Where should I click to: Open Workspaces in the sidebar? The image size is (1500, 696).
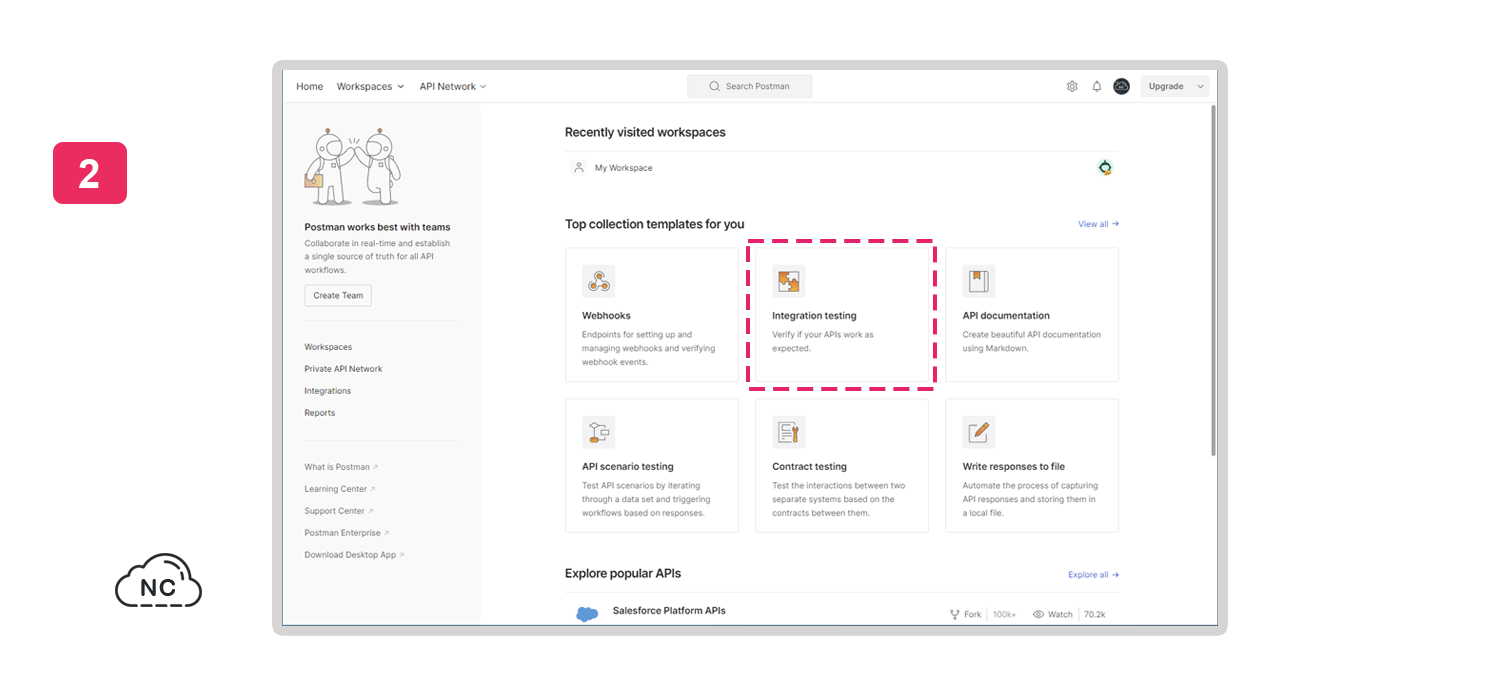pyautogui.click(x=328, y=347)
